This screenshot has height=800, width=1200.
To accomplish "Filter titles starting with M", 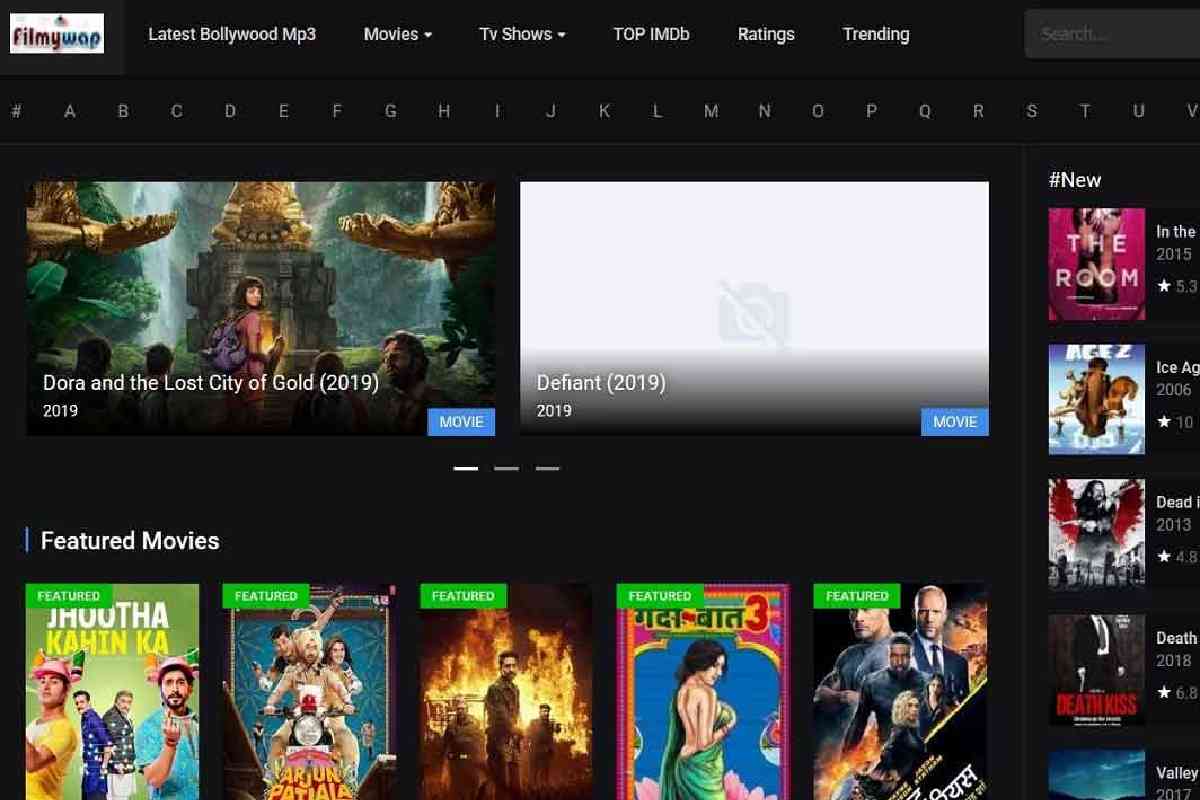I will click(711, 111).
